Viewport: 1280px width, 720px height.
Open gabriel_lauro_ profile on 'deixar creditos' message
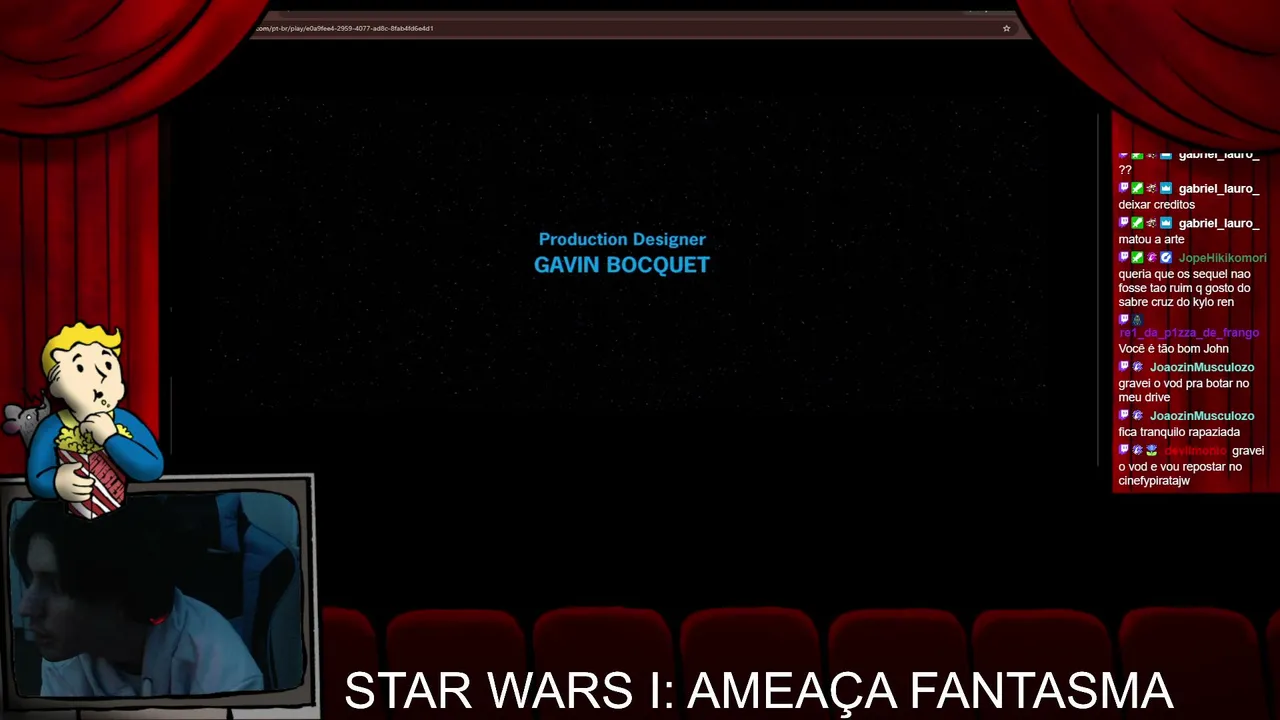pos(1218,189)
